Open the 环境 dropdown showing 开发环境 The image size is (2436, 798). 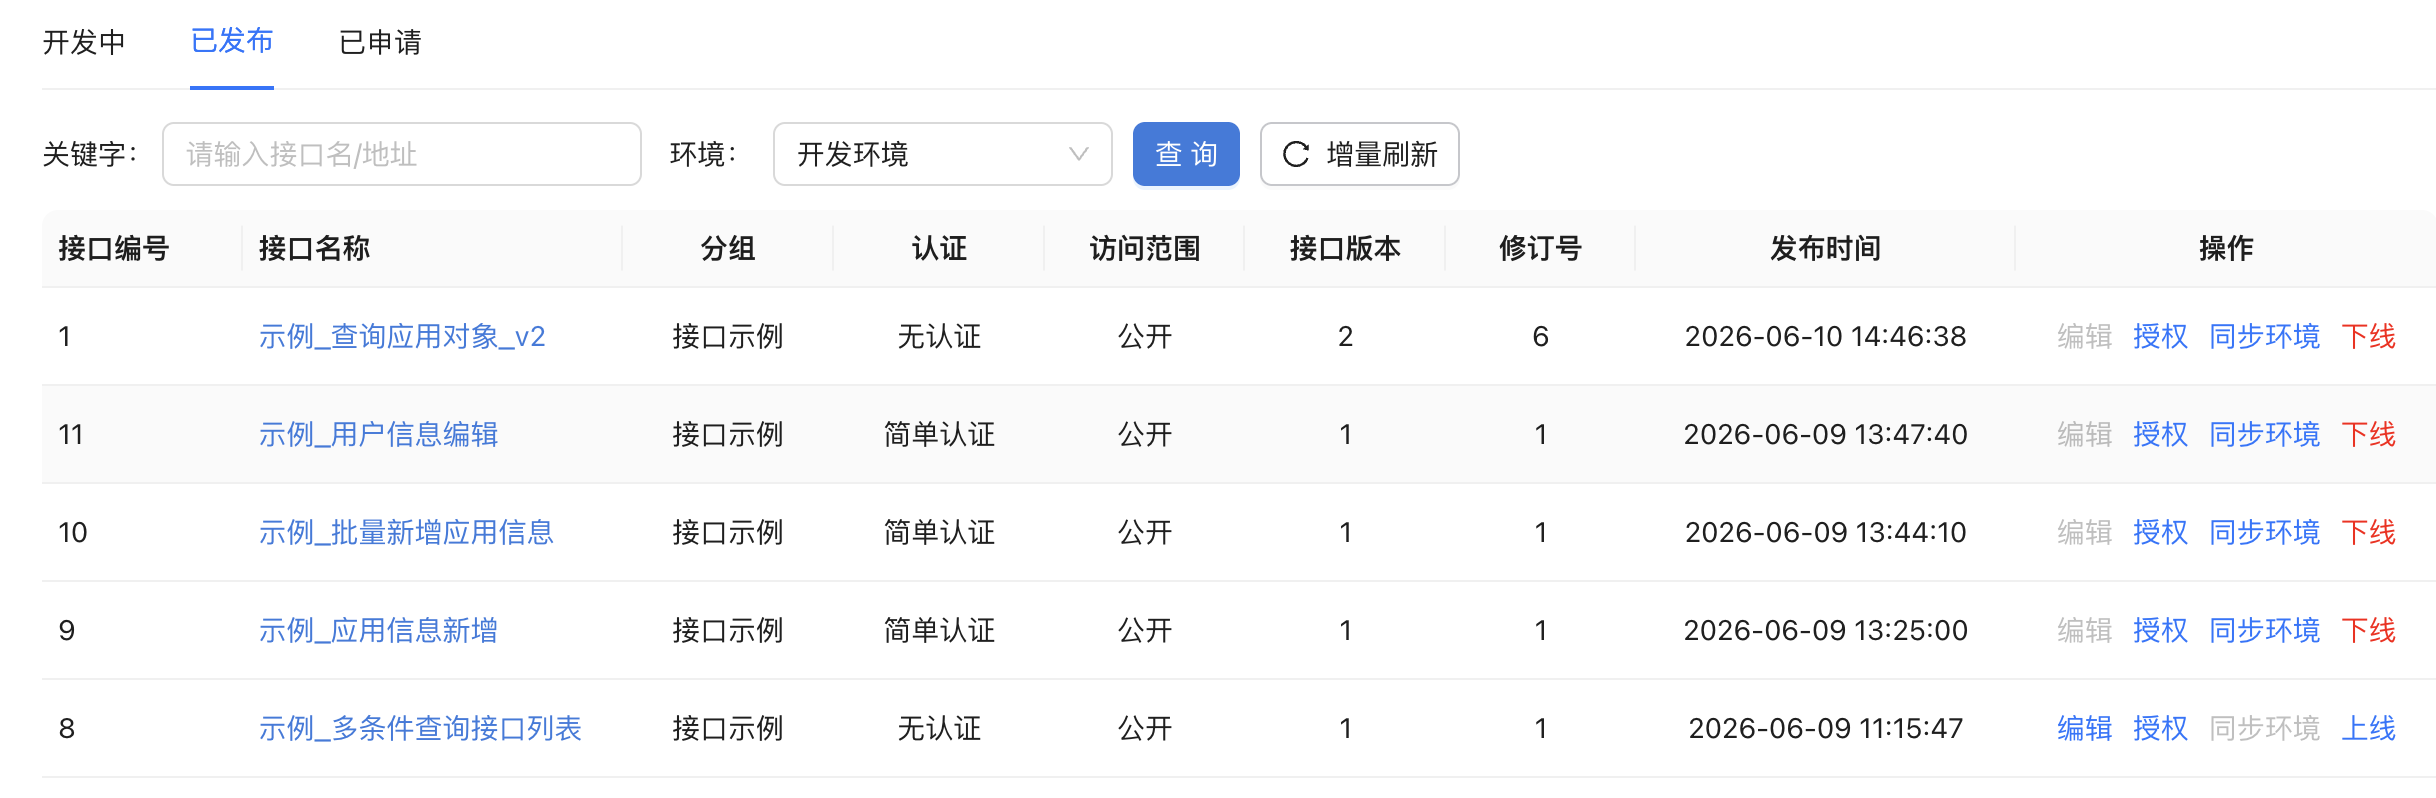942,154
